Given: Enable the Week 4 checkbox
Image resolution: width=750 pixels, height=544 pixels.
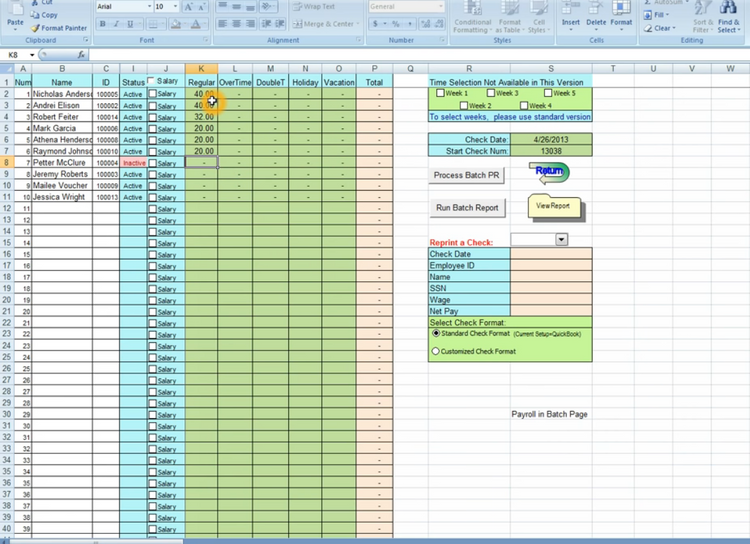Looking at the screenshot, I should pos(524,105).
